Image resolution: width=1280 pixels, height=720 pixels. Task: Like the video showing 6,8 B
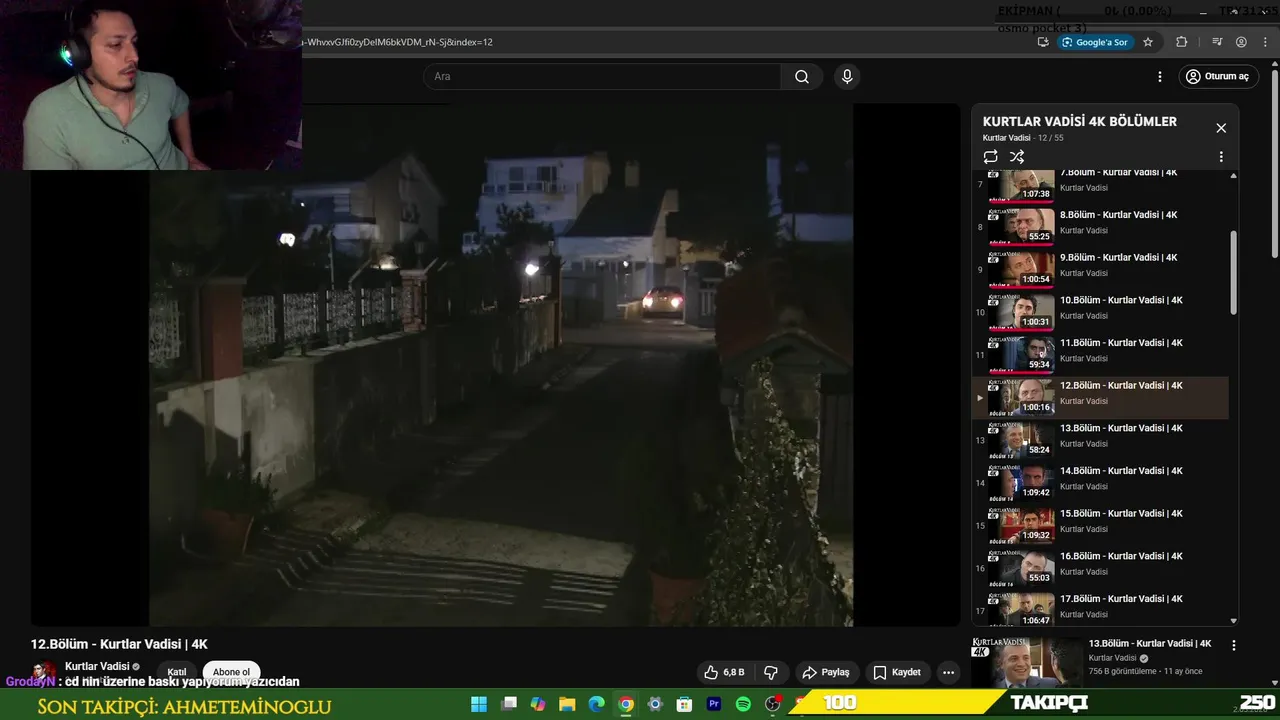point(724,672)
